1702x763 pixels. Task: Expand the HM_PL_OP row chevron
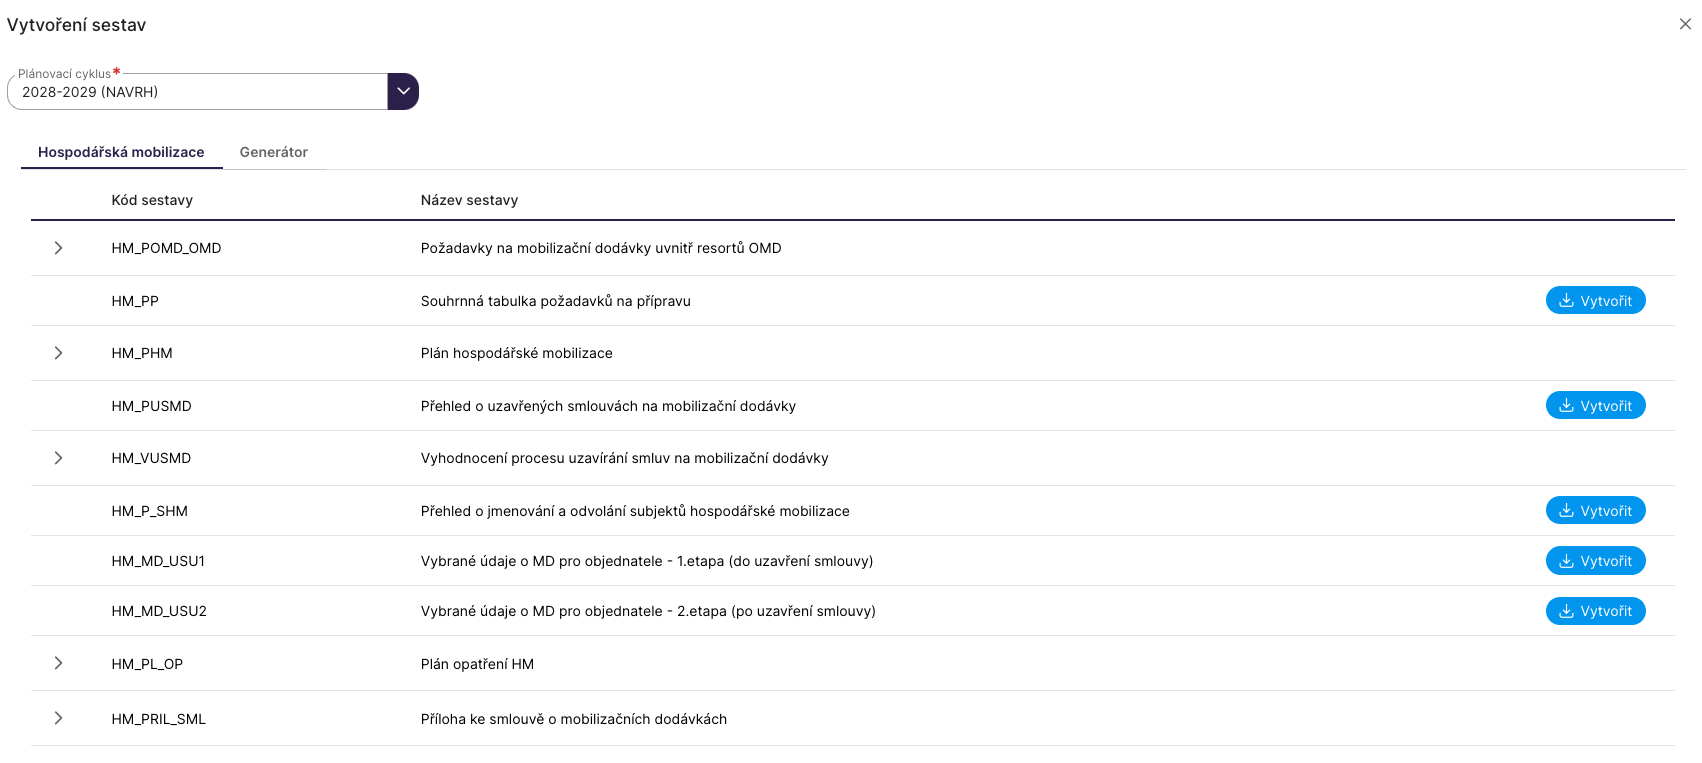58,663
